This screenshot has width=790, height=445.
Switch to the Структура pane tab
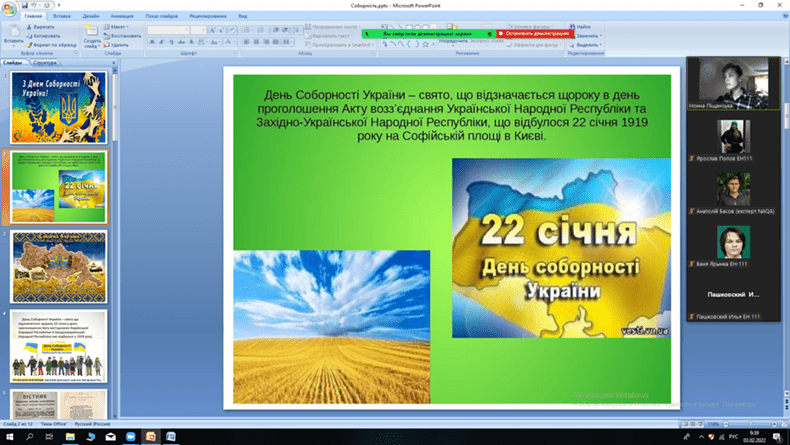click(45, 63)
